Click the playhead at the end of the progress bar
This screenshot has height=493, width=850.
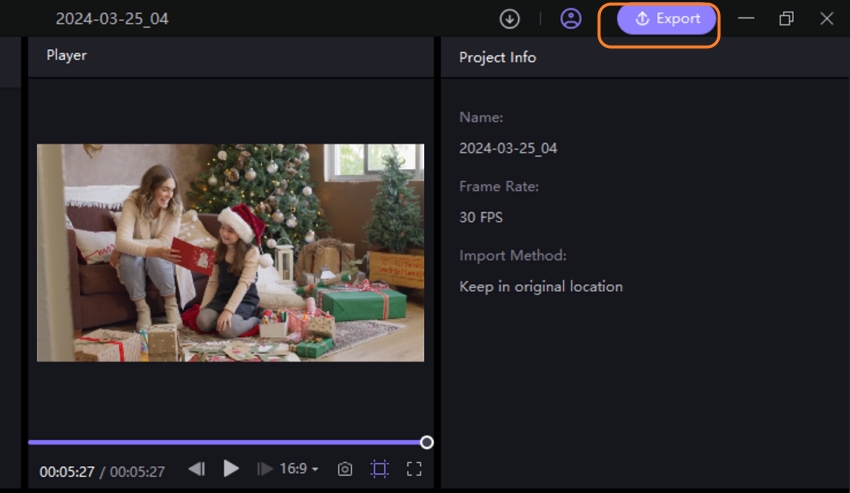pyautogui.click(x=427, y=443)
